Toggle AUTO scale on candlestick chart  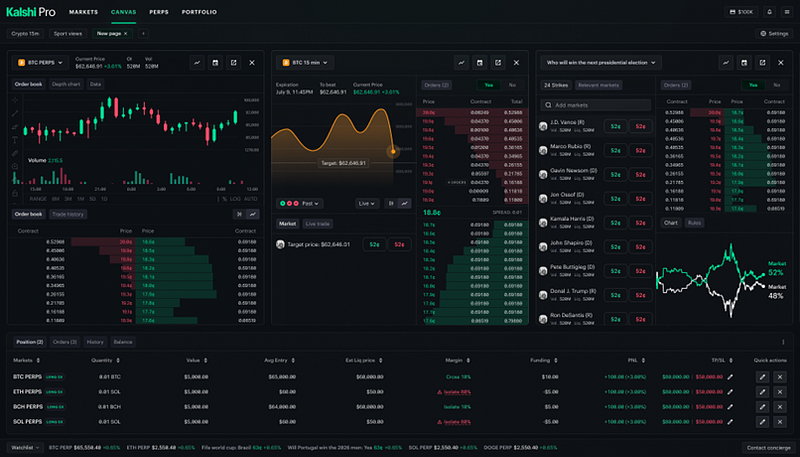[251, 199]
